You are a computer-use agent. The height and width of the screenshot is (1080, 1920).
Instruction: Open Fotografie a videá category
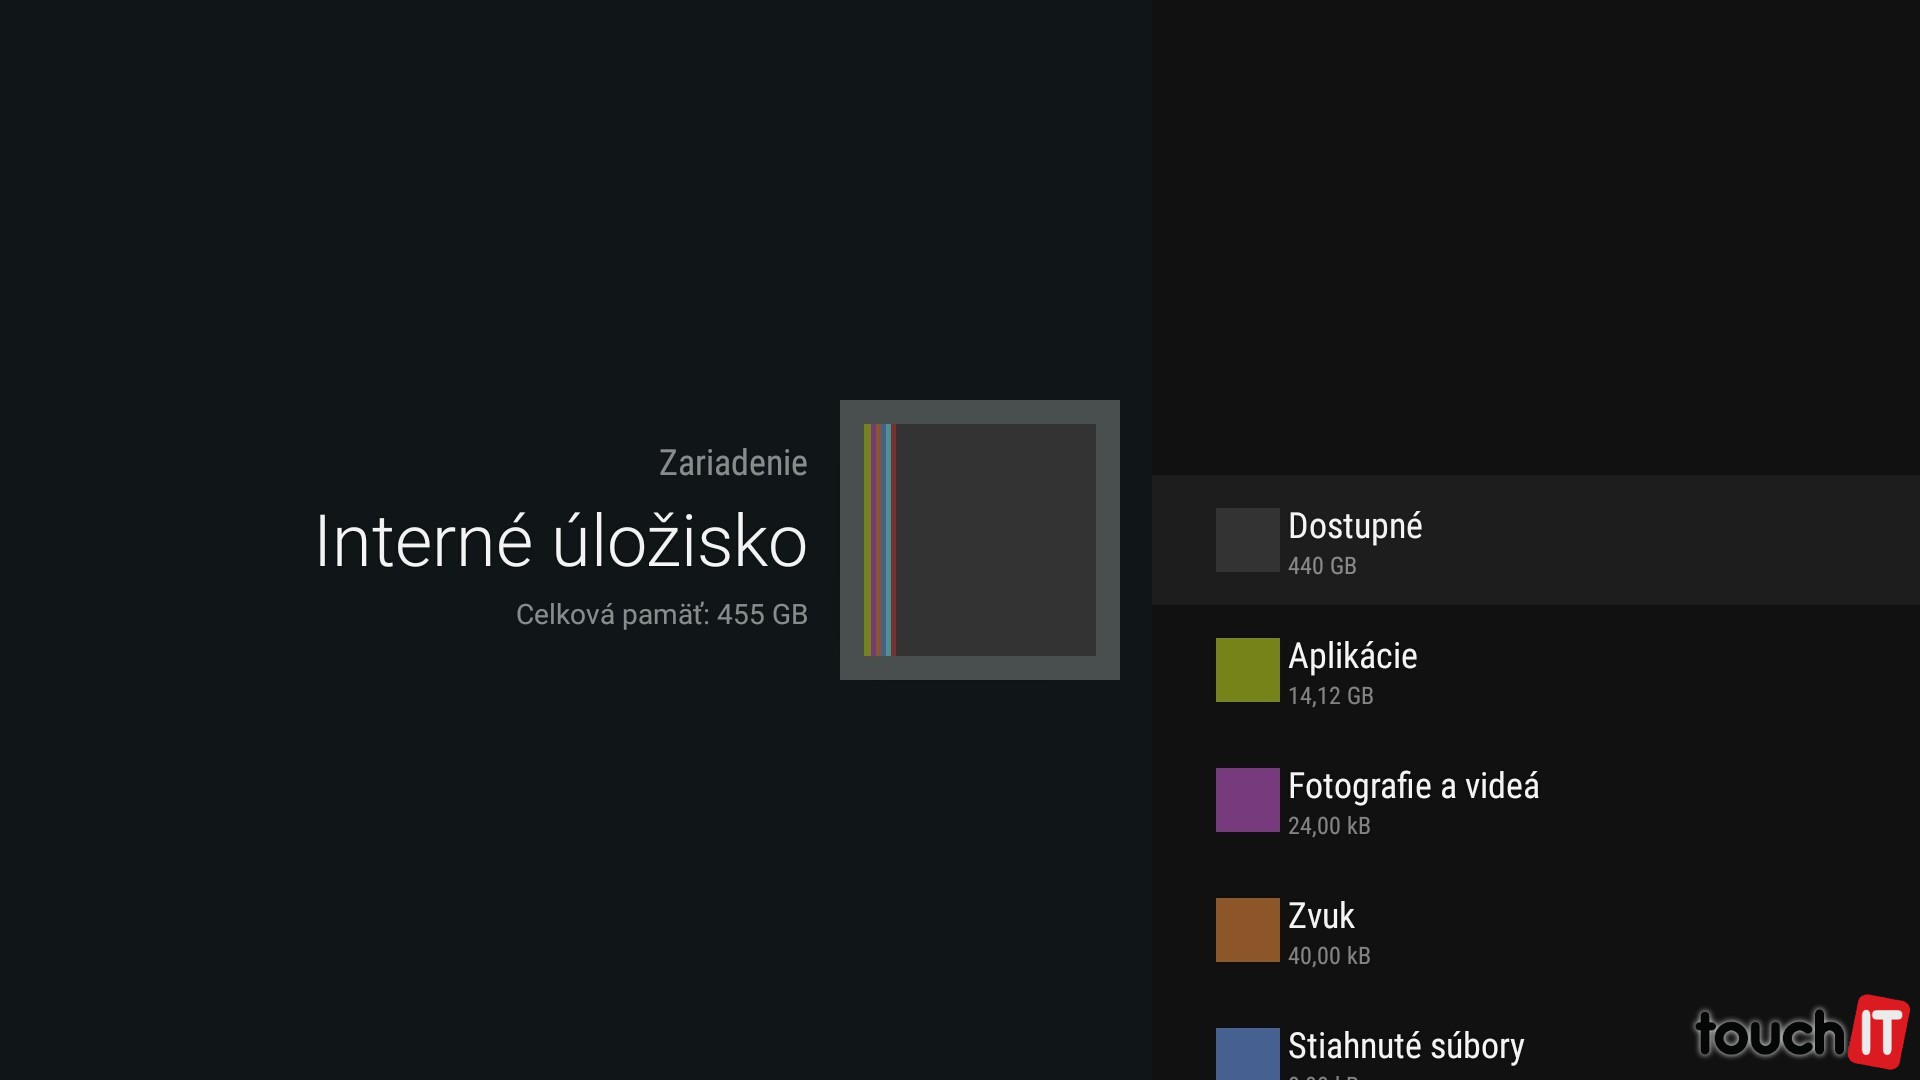1413,786
